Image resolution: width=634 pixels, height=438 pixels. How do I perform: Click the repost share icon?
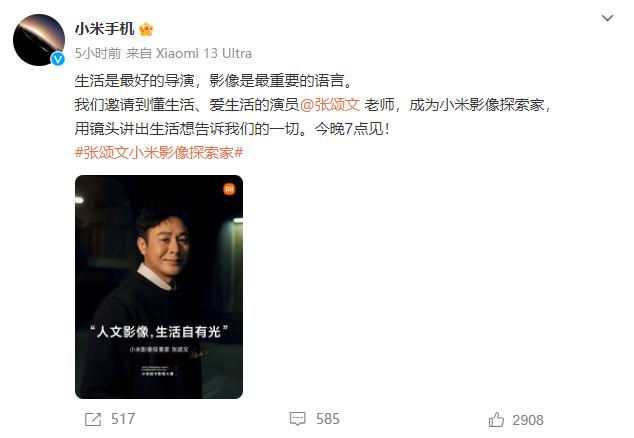pos(93,419)
